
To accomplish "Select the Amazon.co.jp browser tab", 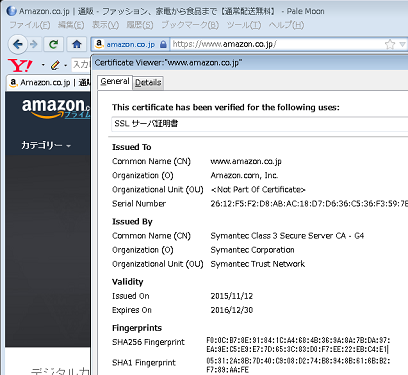I will tap(49, 82).
